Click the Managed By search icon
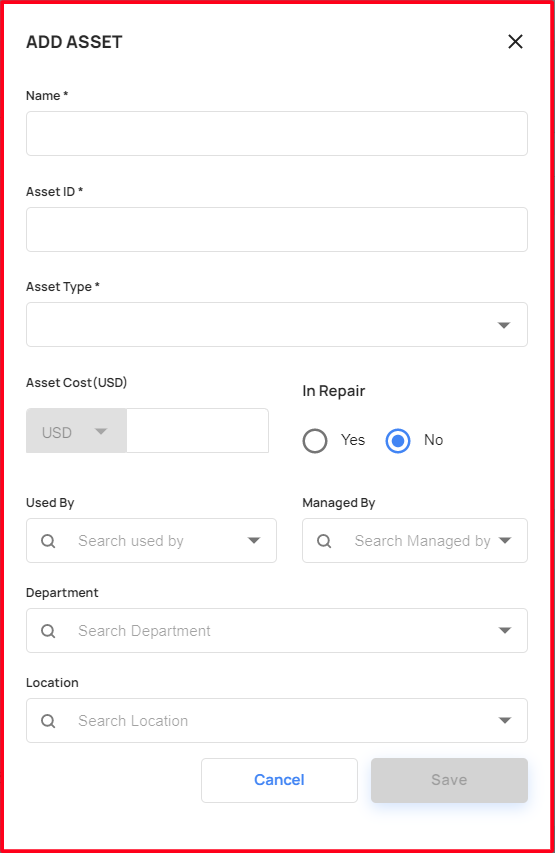This screenshot has height=853, width=555. 324,541
